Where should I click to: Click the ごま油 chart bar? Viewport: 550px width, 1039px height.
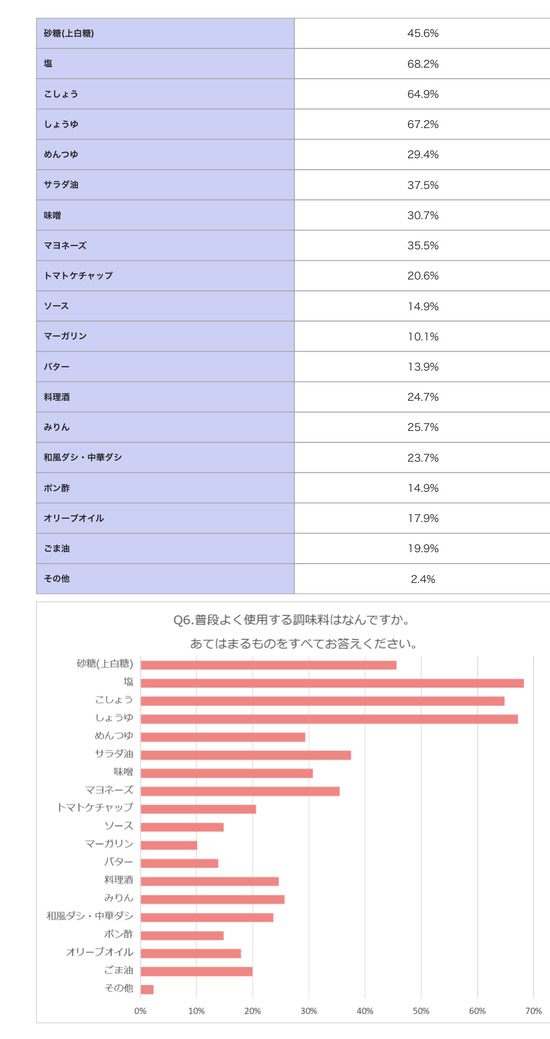click(196, 971)
